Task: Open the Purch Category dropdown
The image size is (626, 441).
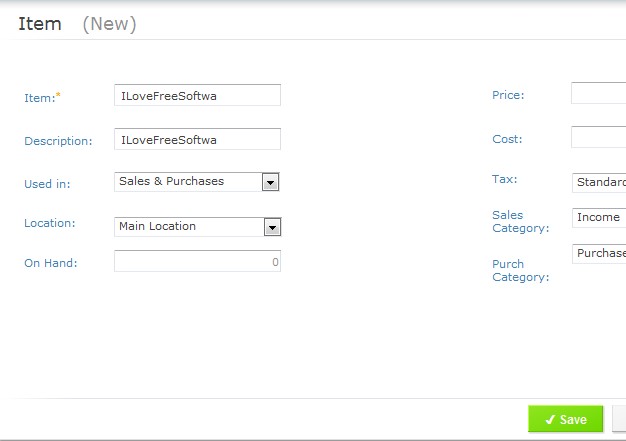Action: tap(599, 254)
